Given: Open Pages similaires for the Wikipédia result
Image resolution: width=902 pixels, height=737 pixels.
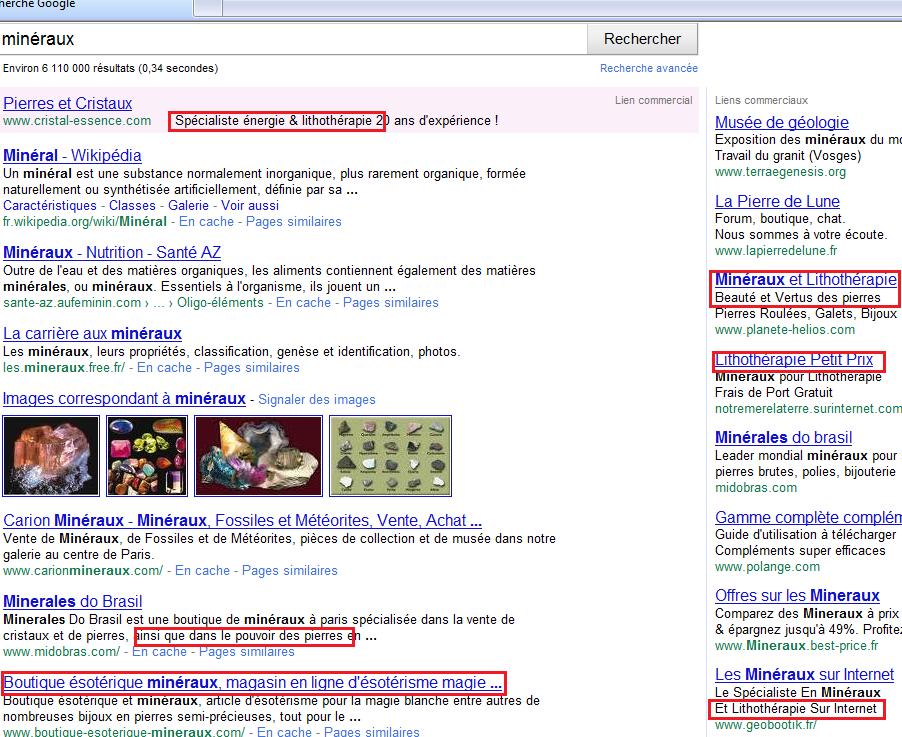Looking at the screenshot, I should coord(293,222).
